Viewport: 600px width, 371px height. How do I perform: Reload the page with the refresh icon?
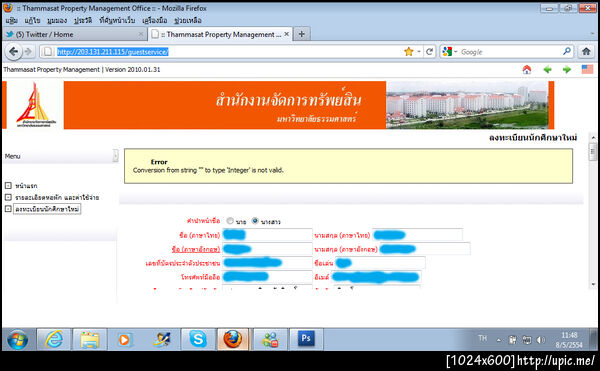coord(429,52)
